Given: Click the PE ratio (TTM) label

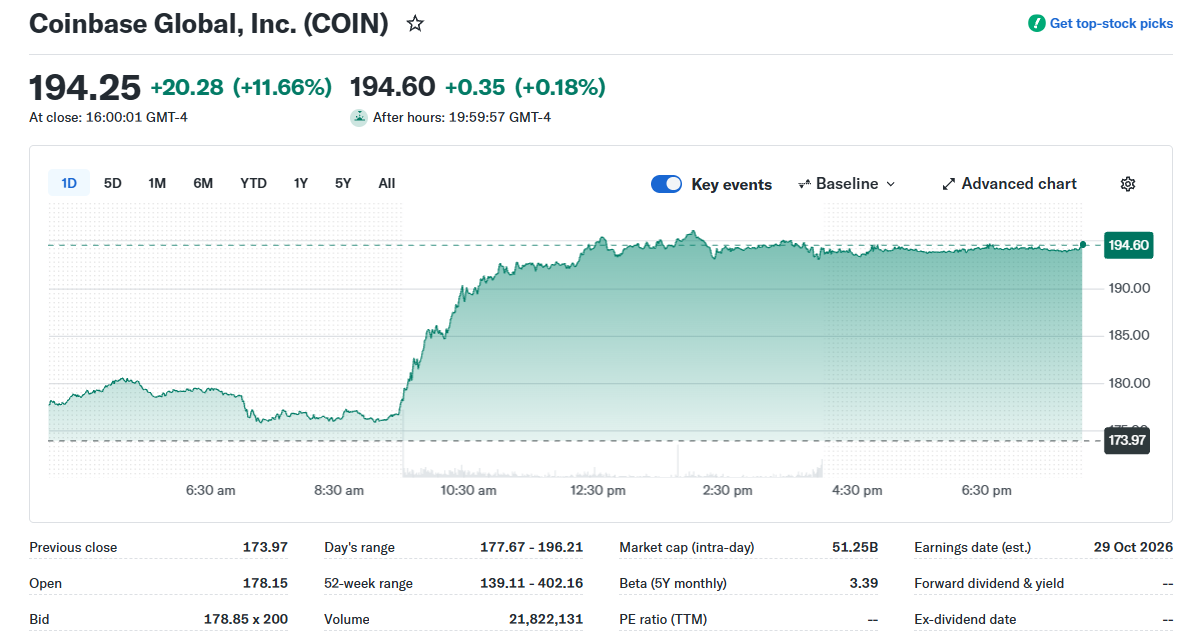Looking at the screenshot, I should pos(663,620).
